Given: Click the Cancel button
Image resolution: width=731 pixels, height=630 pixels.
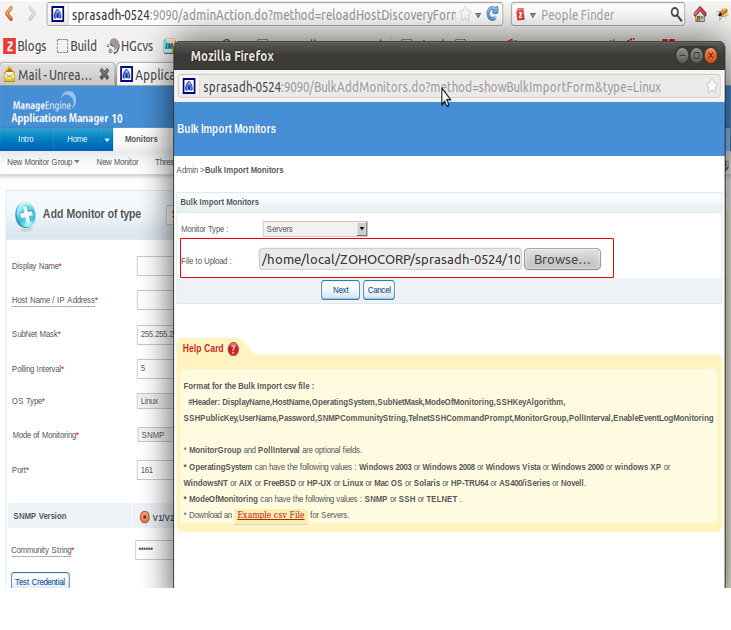Looking at the screenshot, I should click(379, 290).
